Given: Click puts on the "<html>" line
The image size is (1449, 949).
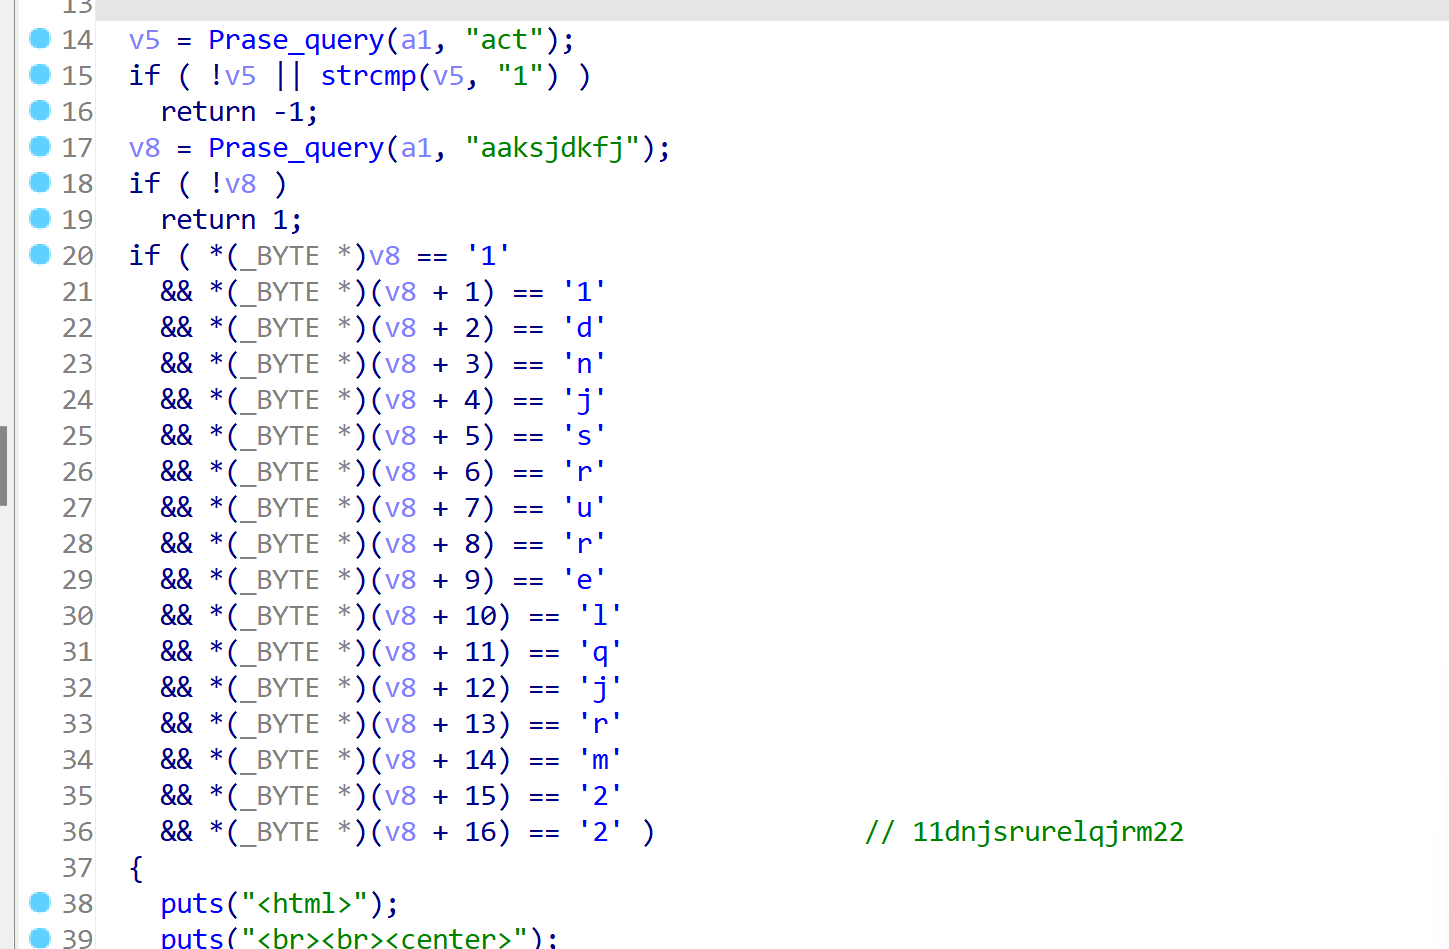Looking at the screenshot, I should click(192, 904).
